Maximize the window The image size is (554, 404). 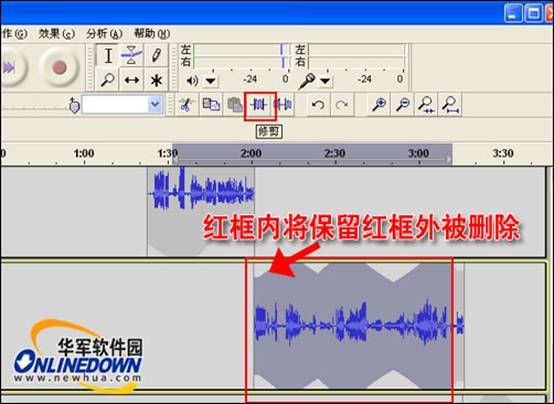pos(533,13)
